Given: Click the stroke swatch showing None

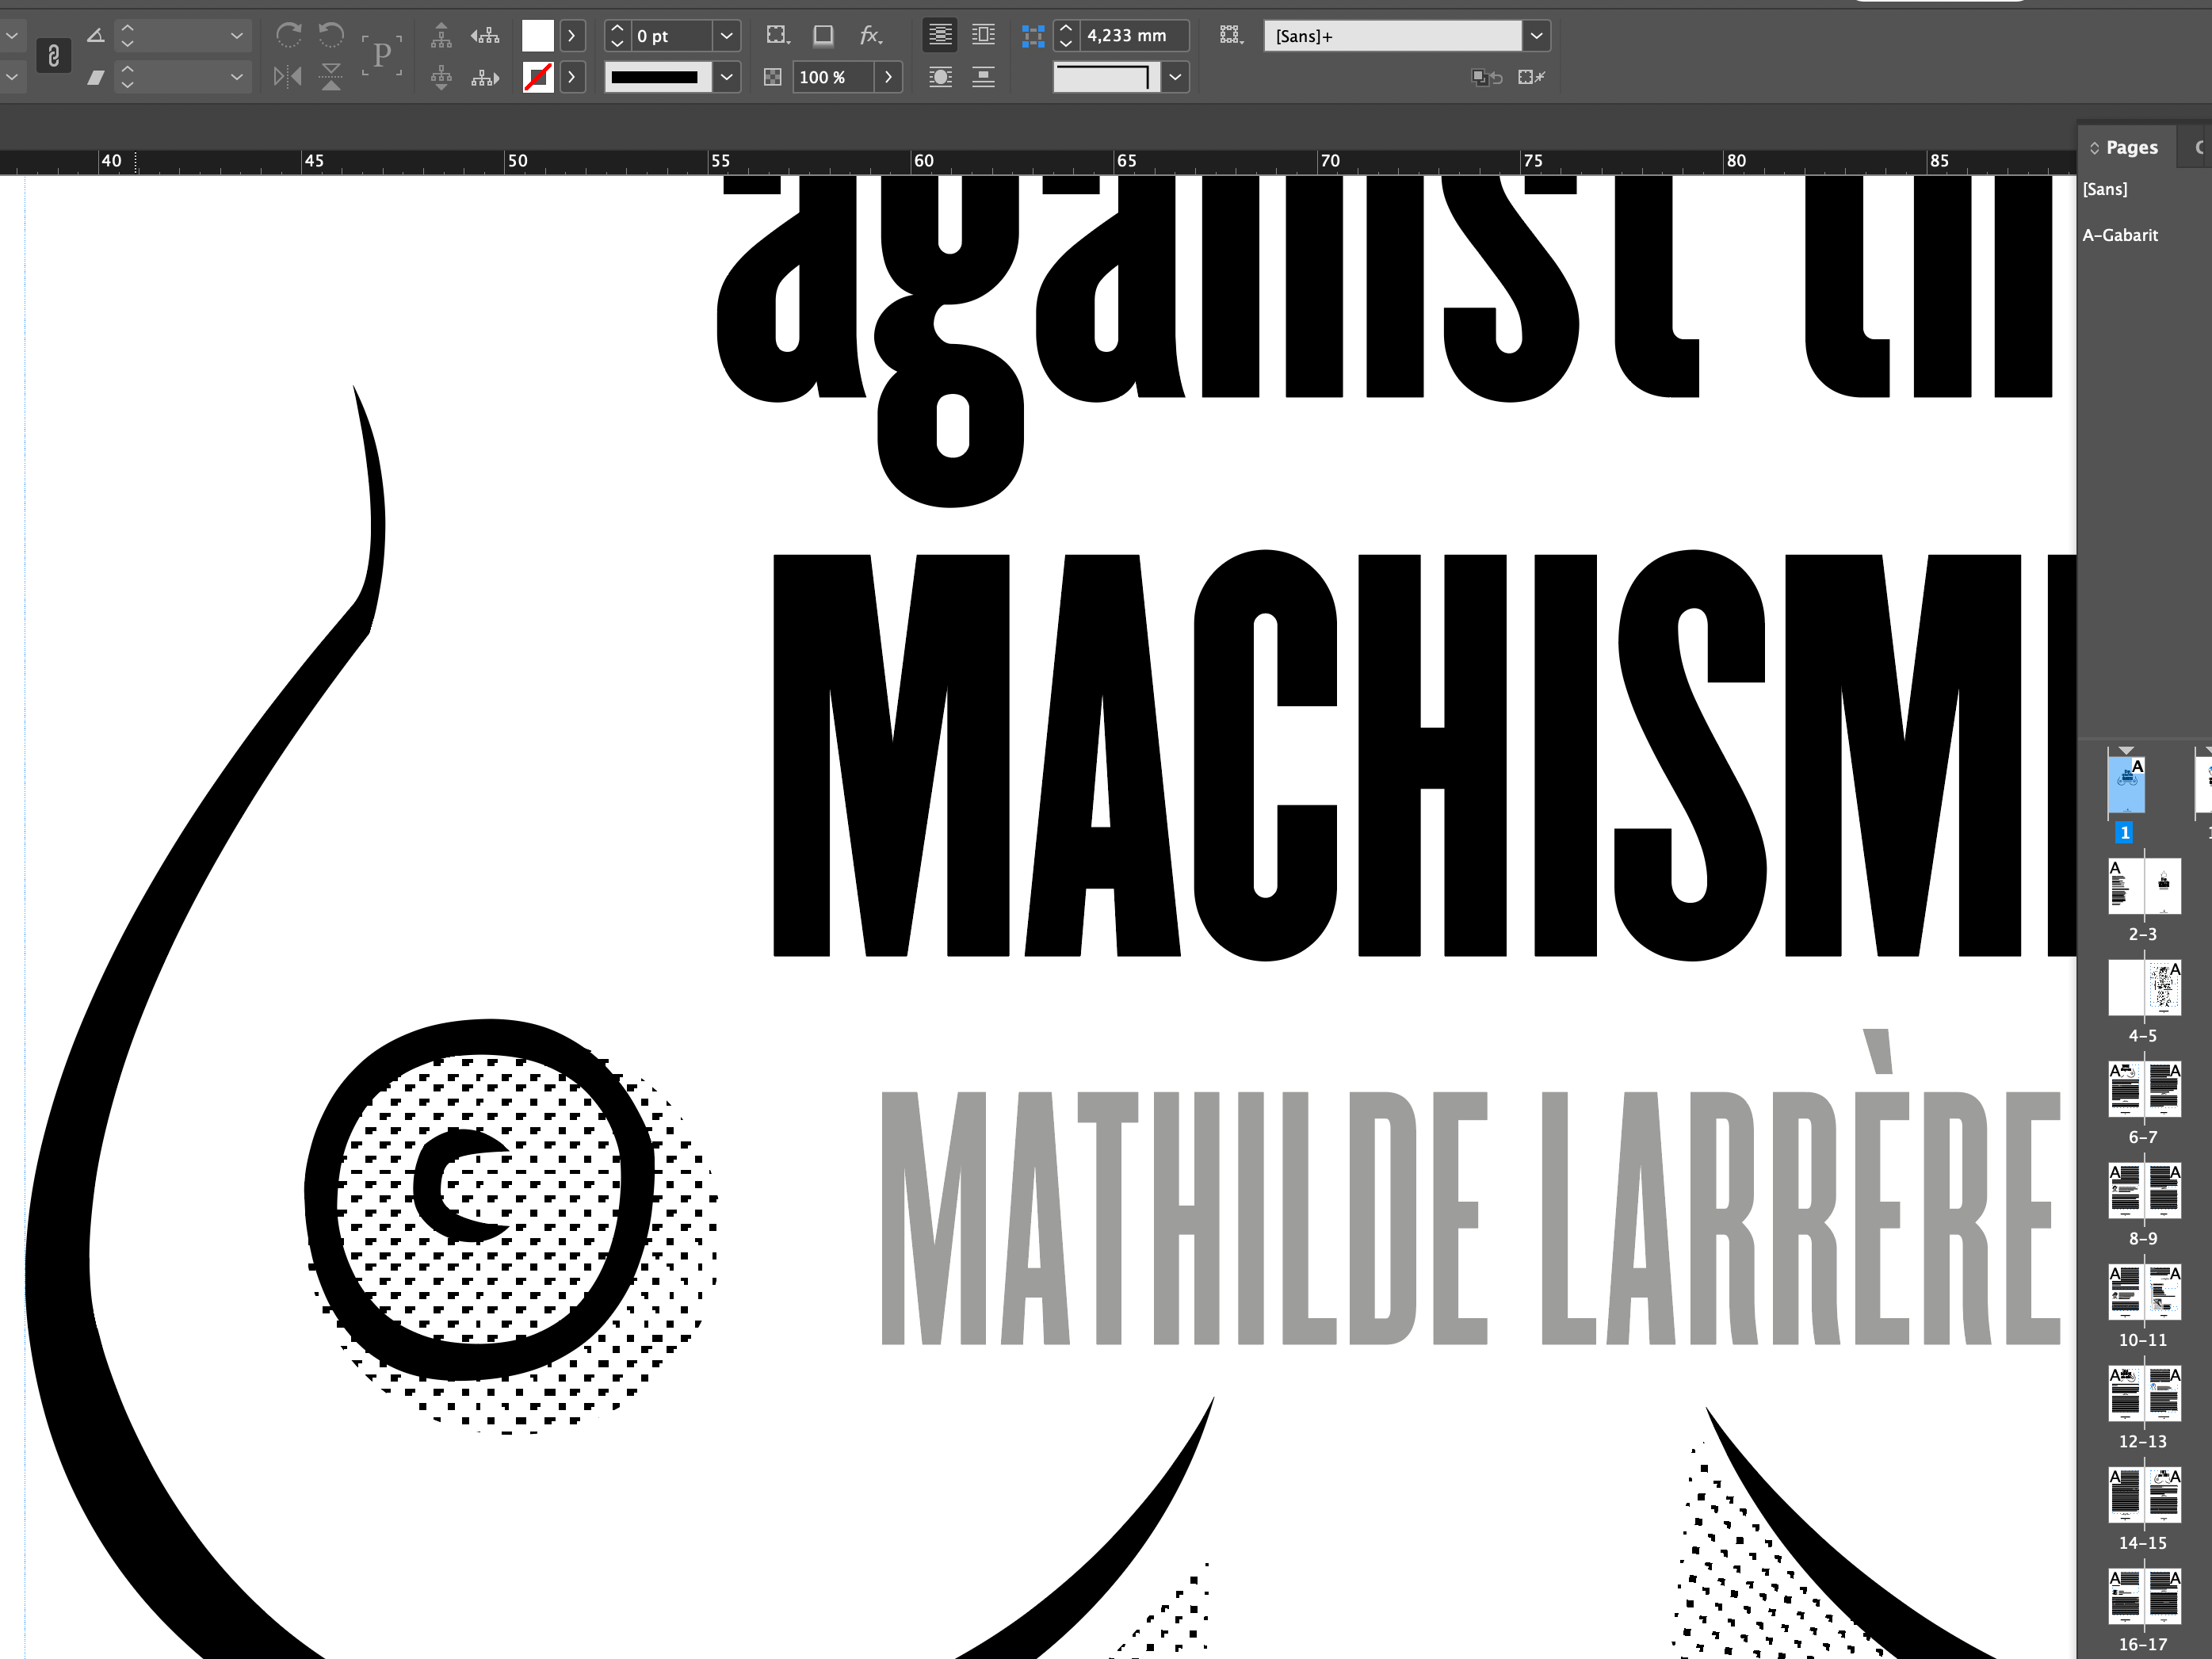Looking at the screenshot, I should coord(538,77).
